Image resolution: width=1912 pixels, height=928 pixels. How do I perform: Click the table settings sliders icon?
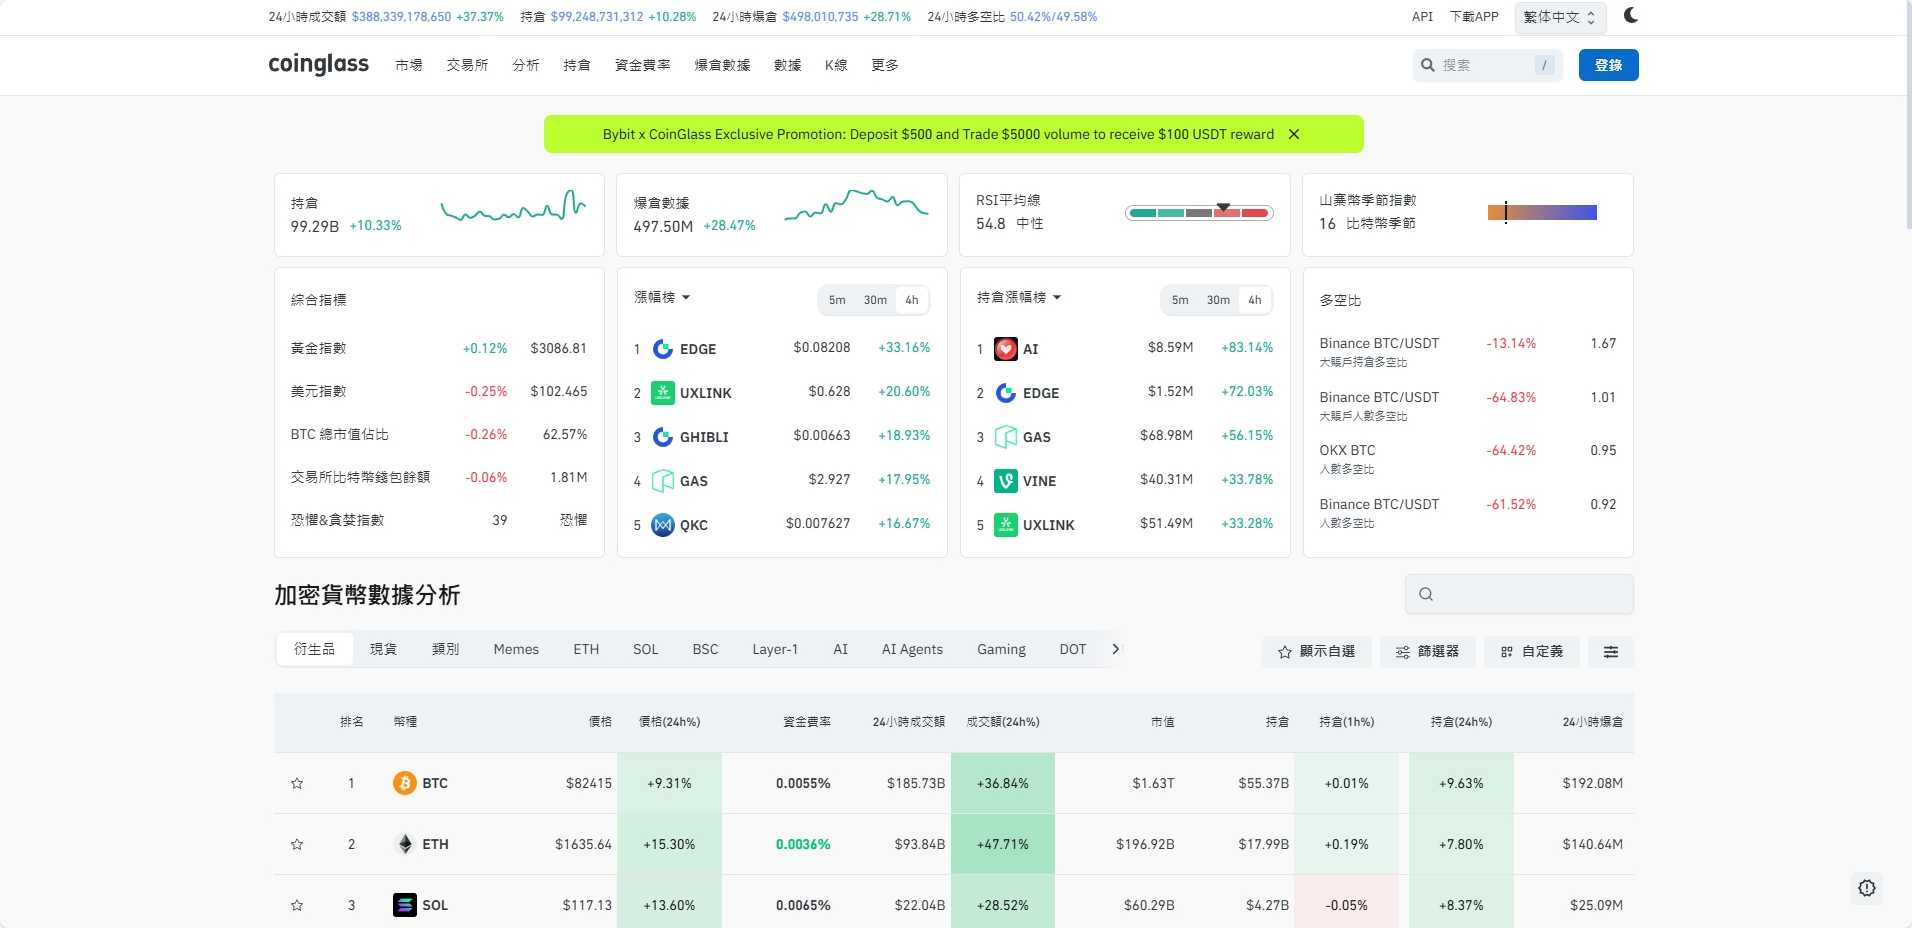[1610, 652]
